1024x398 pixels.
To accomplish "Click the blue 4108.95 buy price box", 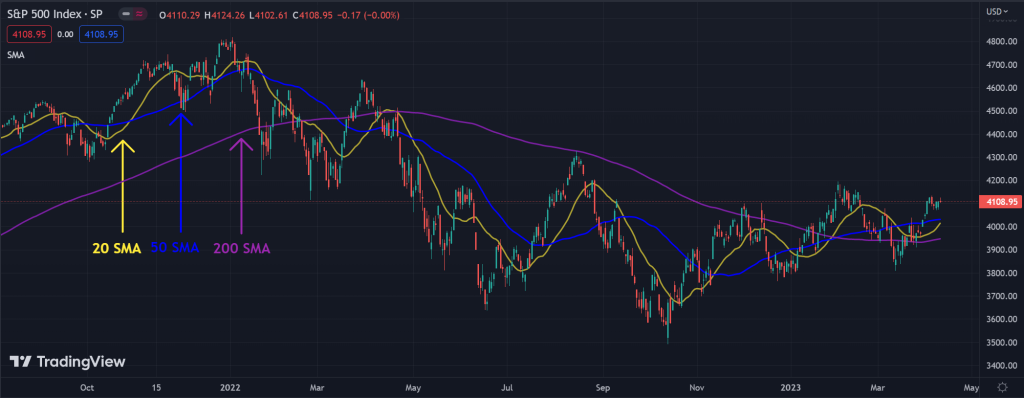I will (x=101, y=34).
